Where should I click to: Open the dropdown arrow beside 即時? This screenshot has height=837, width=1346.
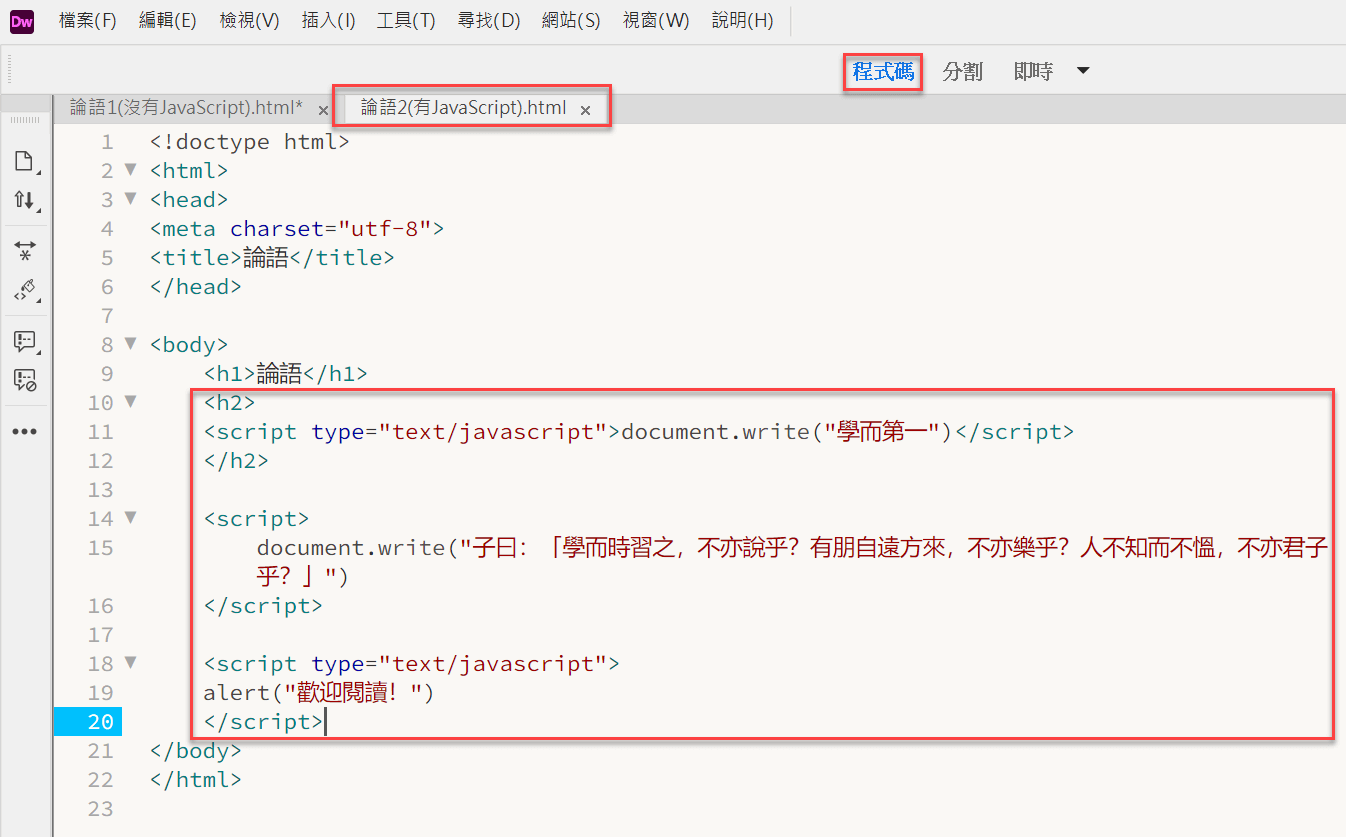(1083, 71)
